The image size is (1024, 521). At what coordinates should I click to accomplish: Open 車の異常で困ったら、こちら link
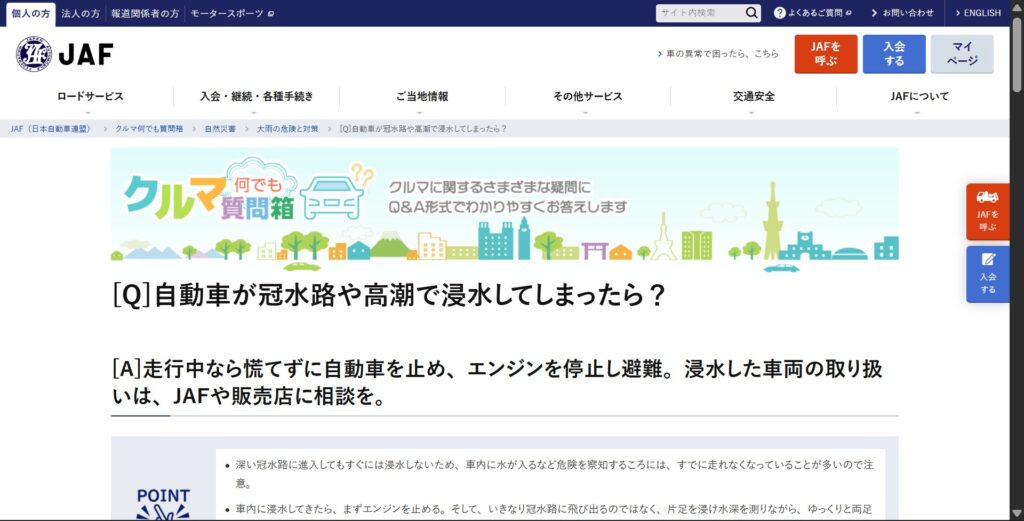[x=718, y=54]
